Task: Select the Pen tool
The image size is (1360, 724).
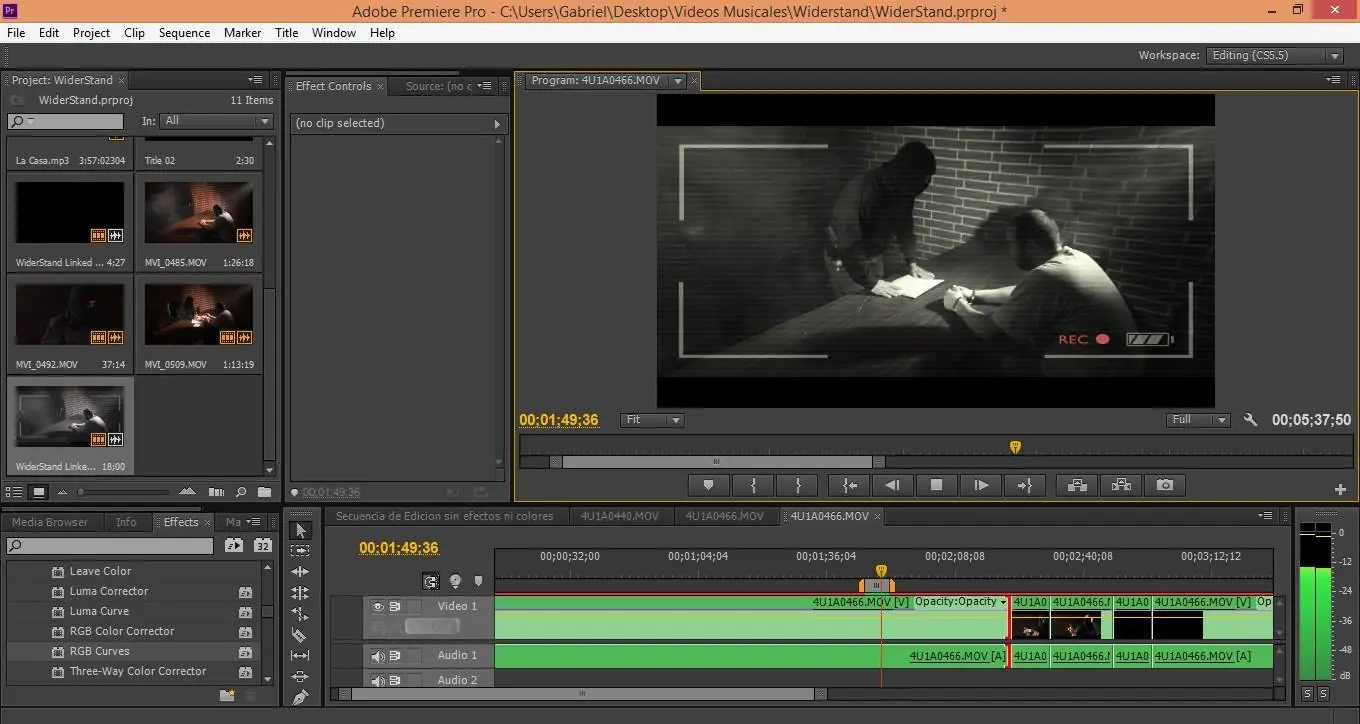Action: point(301,698)
